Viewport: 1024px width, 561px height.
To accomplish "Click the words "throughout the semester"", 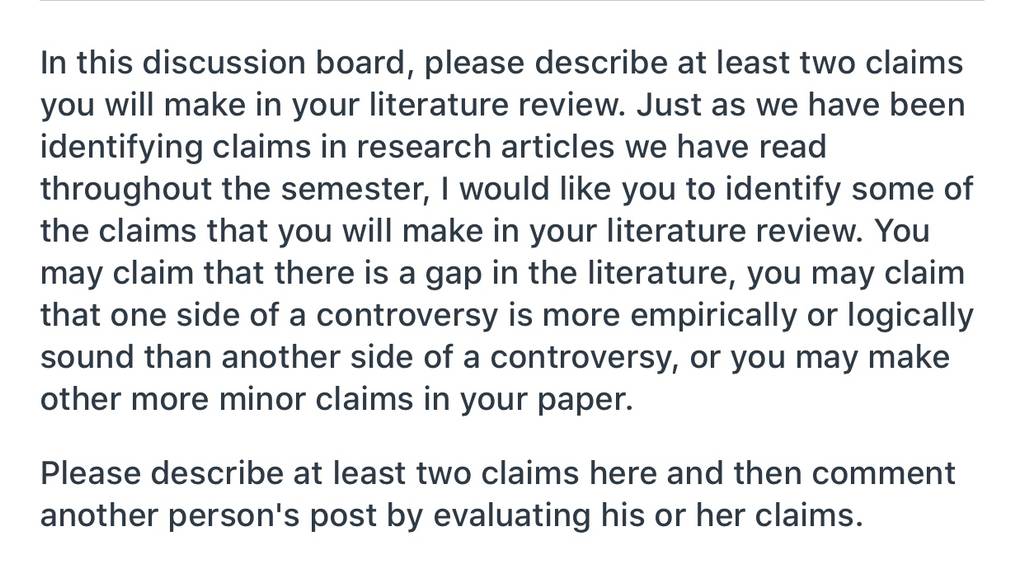I will (x=233, y=189).
